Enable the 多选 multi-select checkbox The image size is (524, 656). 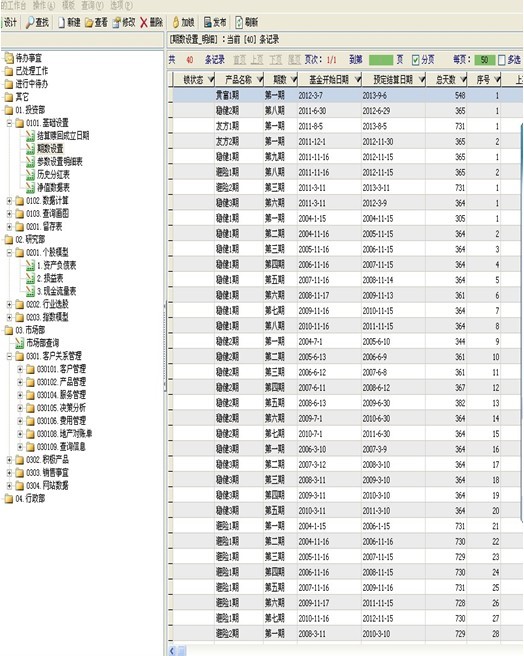click(x=502, y=60)
